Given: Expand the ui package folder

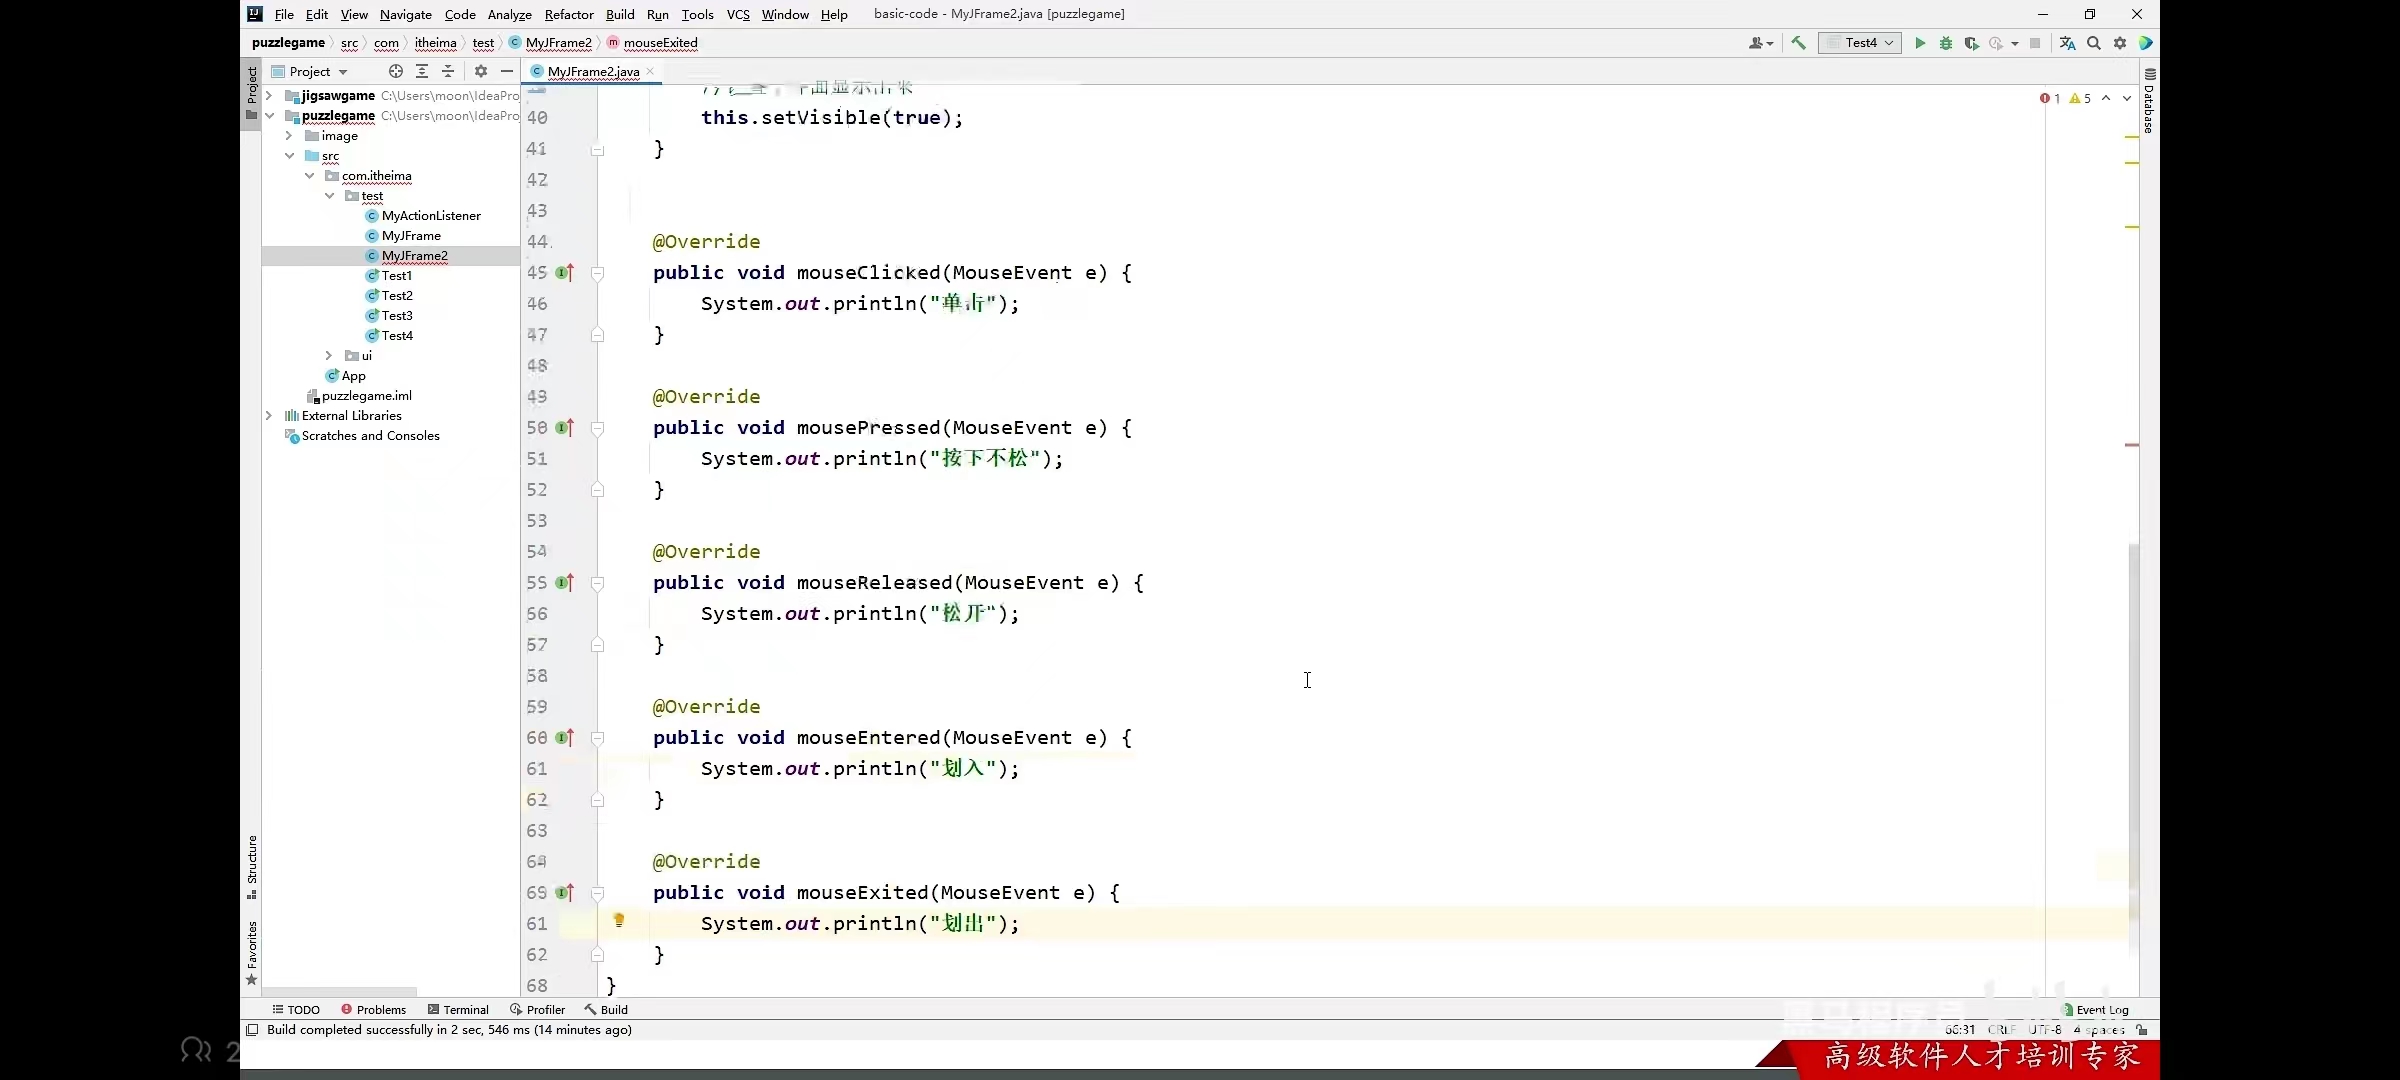Looking at the screenshot, I should 329,355.
